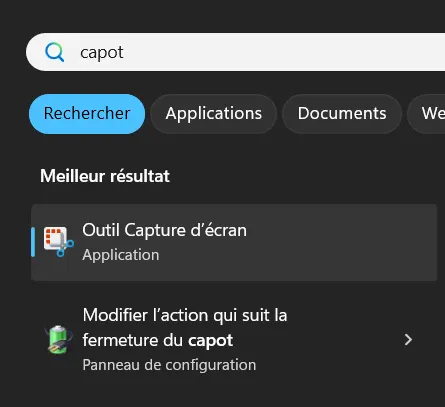The height and width of the screenshot is (407, 445).
Task: Click the "Application" subtitle under Outil Capture
Action: coord(121,255)
